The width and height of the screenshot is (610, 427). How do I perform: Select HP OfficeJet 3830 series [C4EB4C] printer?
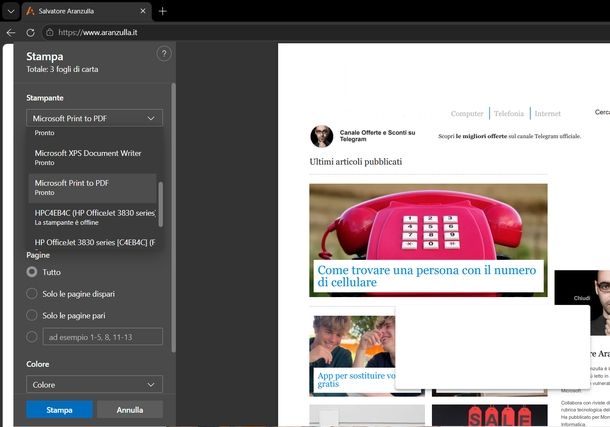point(93,242)
